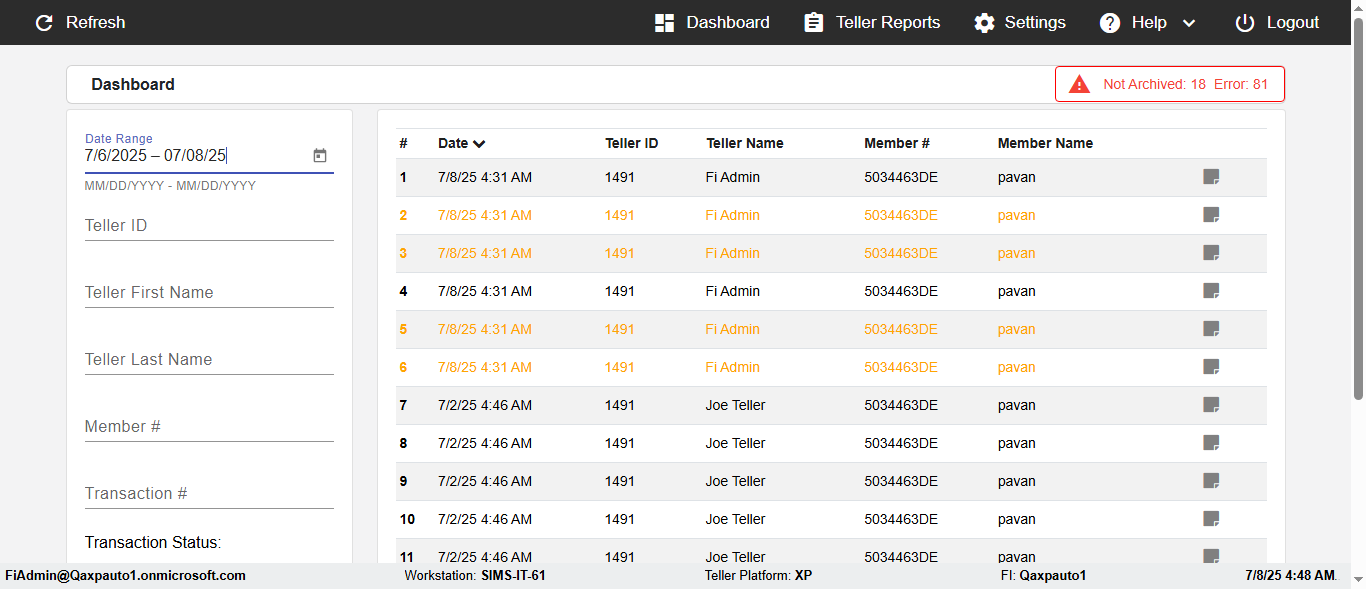The height and width of the screenshot is (589, 1366).
Task: Click the Logout power icon
Action: tap(1244, 23)
